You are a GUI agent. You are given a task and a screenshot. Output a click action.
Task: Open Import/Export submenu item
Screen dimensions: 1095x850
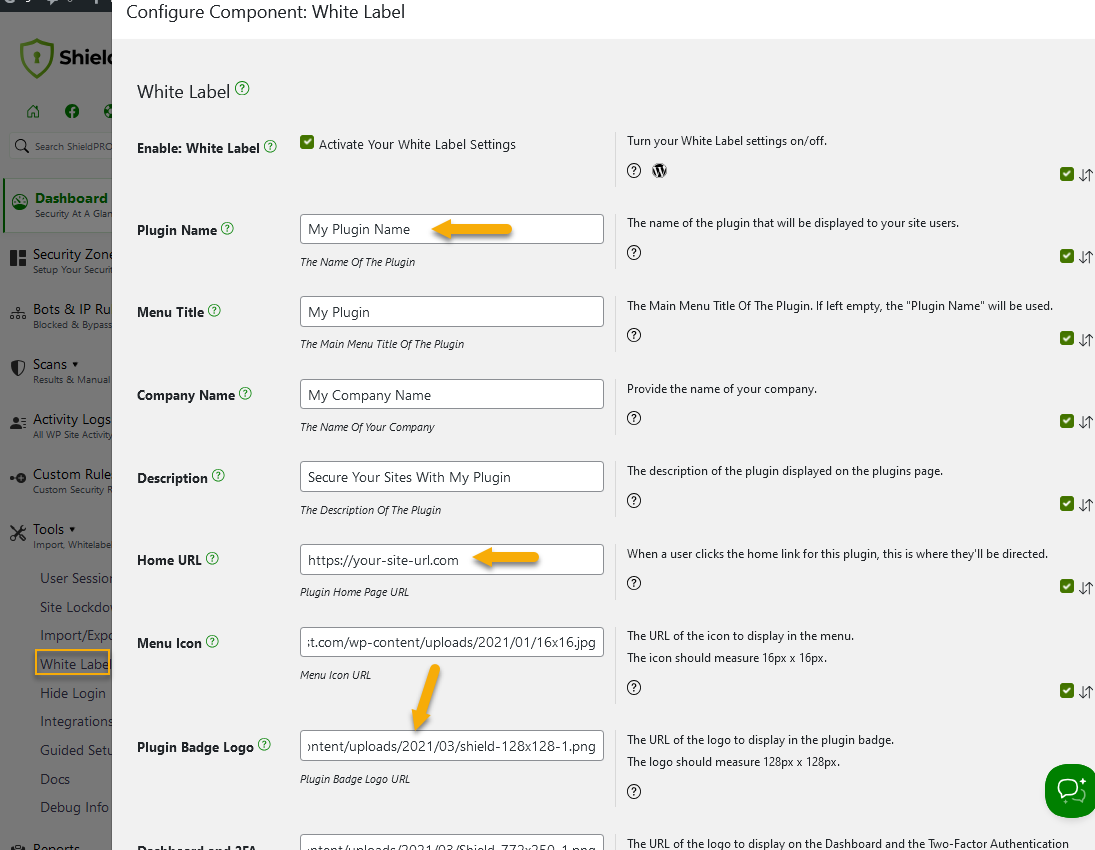pos(75,635)
